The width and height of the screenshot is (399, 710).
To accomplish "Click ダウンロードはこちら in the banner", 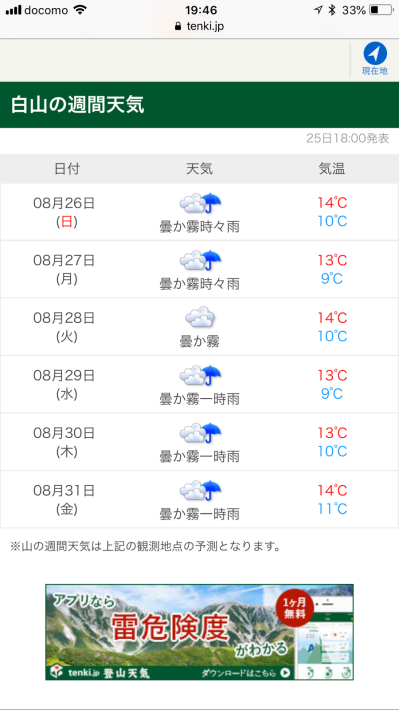I will coord(245,673).
